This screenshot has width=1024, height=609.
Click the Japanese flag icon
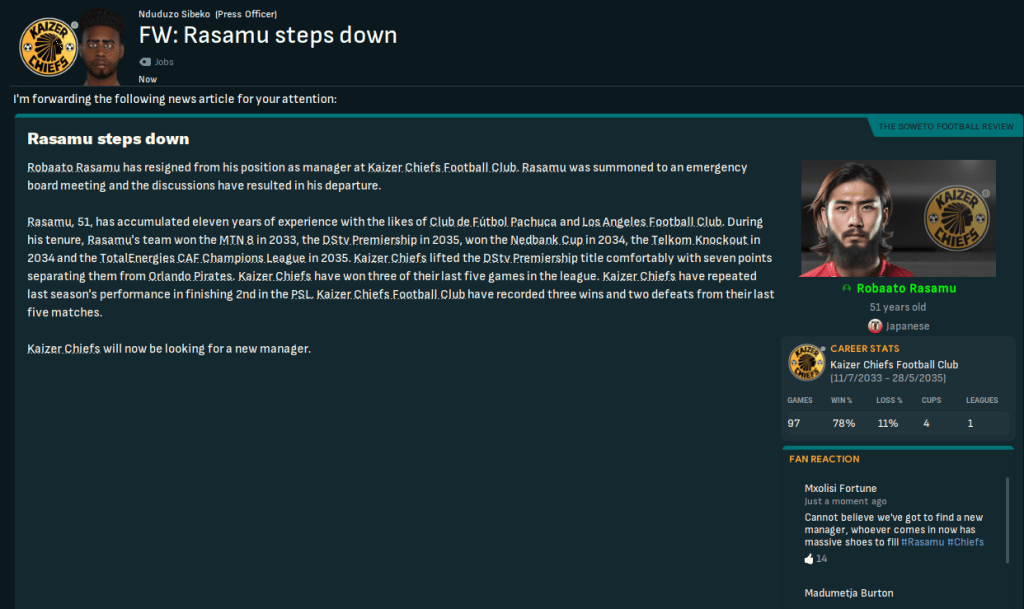click(x=875, y=326)
